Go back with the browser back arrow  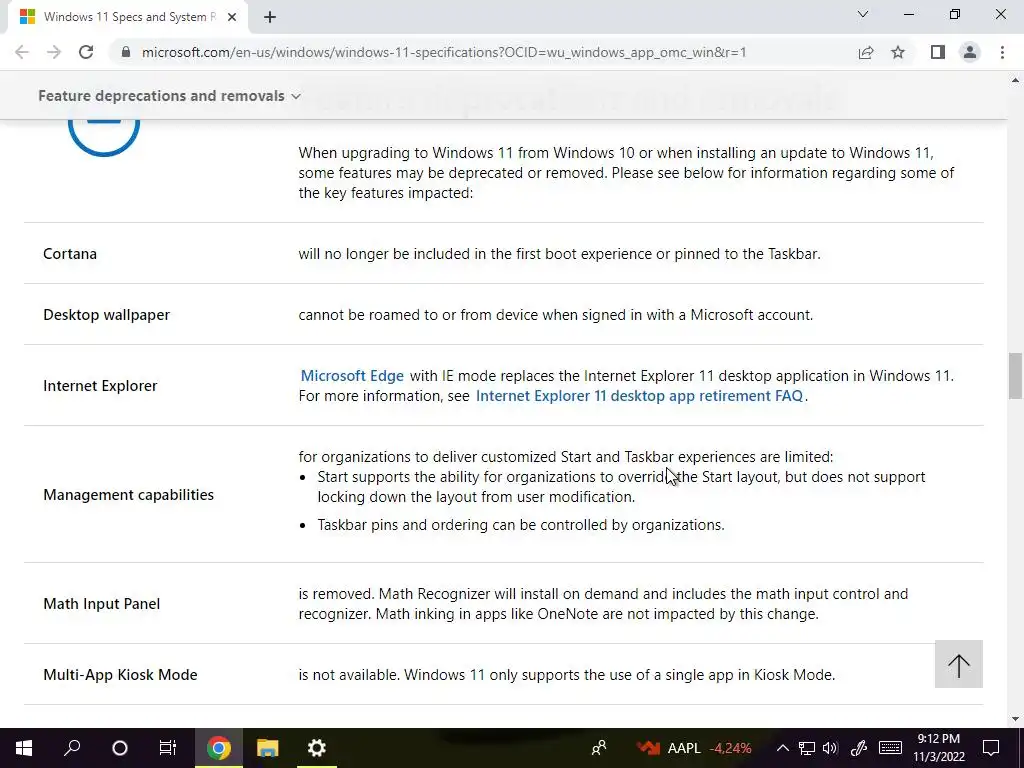click(22, 52)
